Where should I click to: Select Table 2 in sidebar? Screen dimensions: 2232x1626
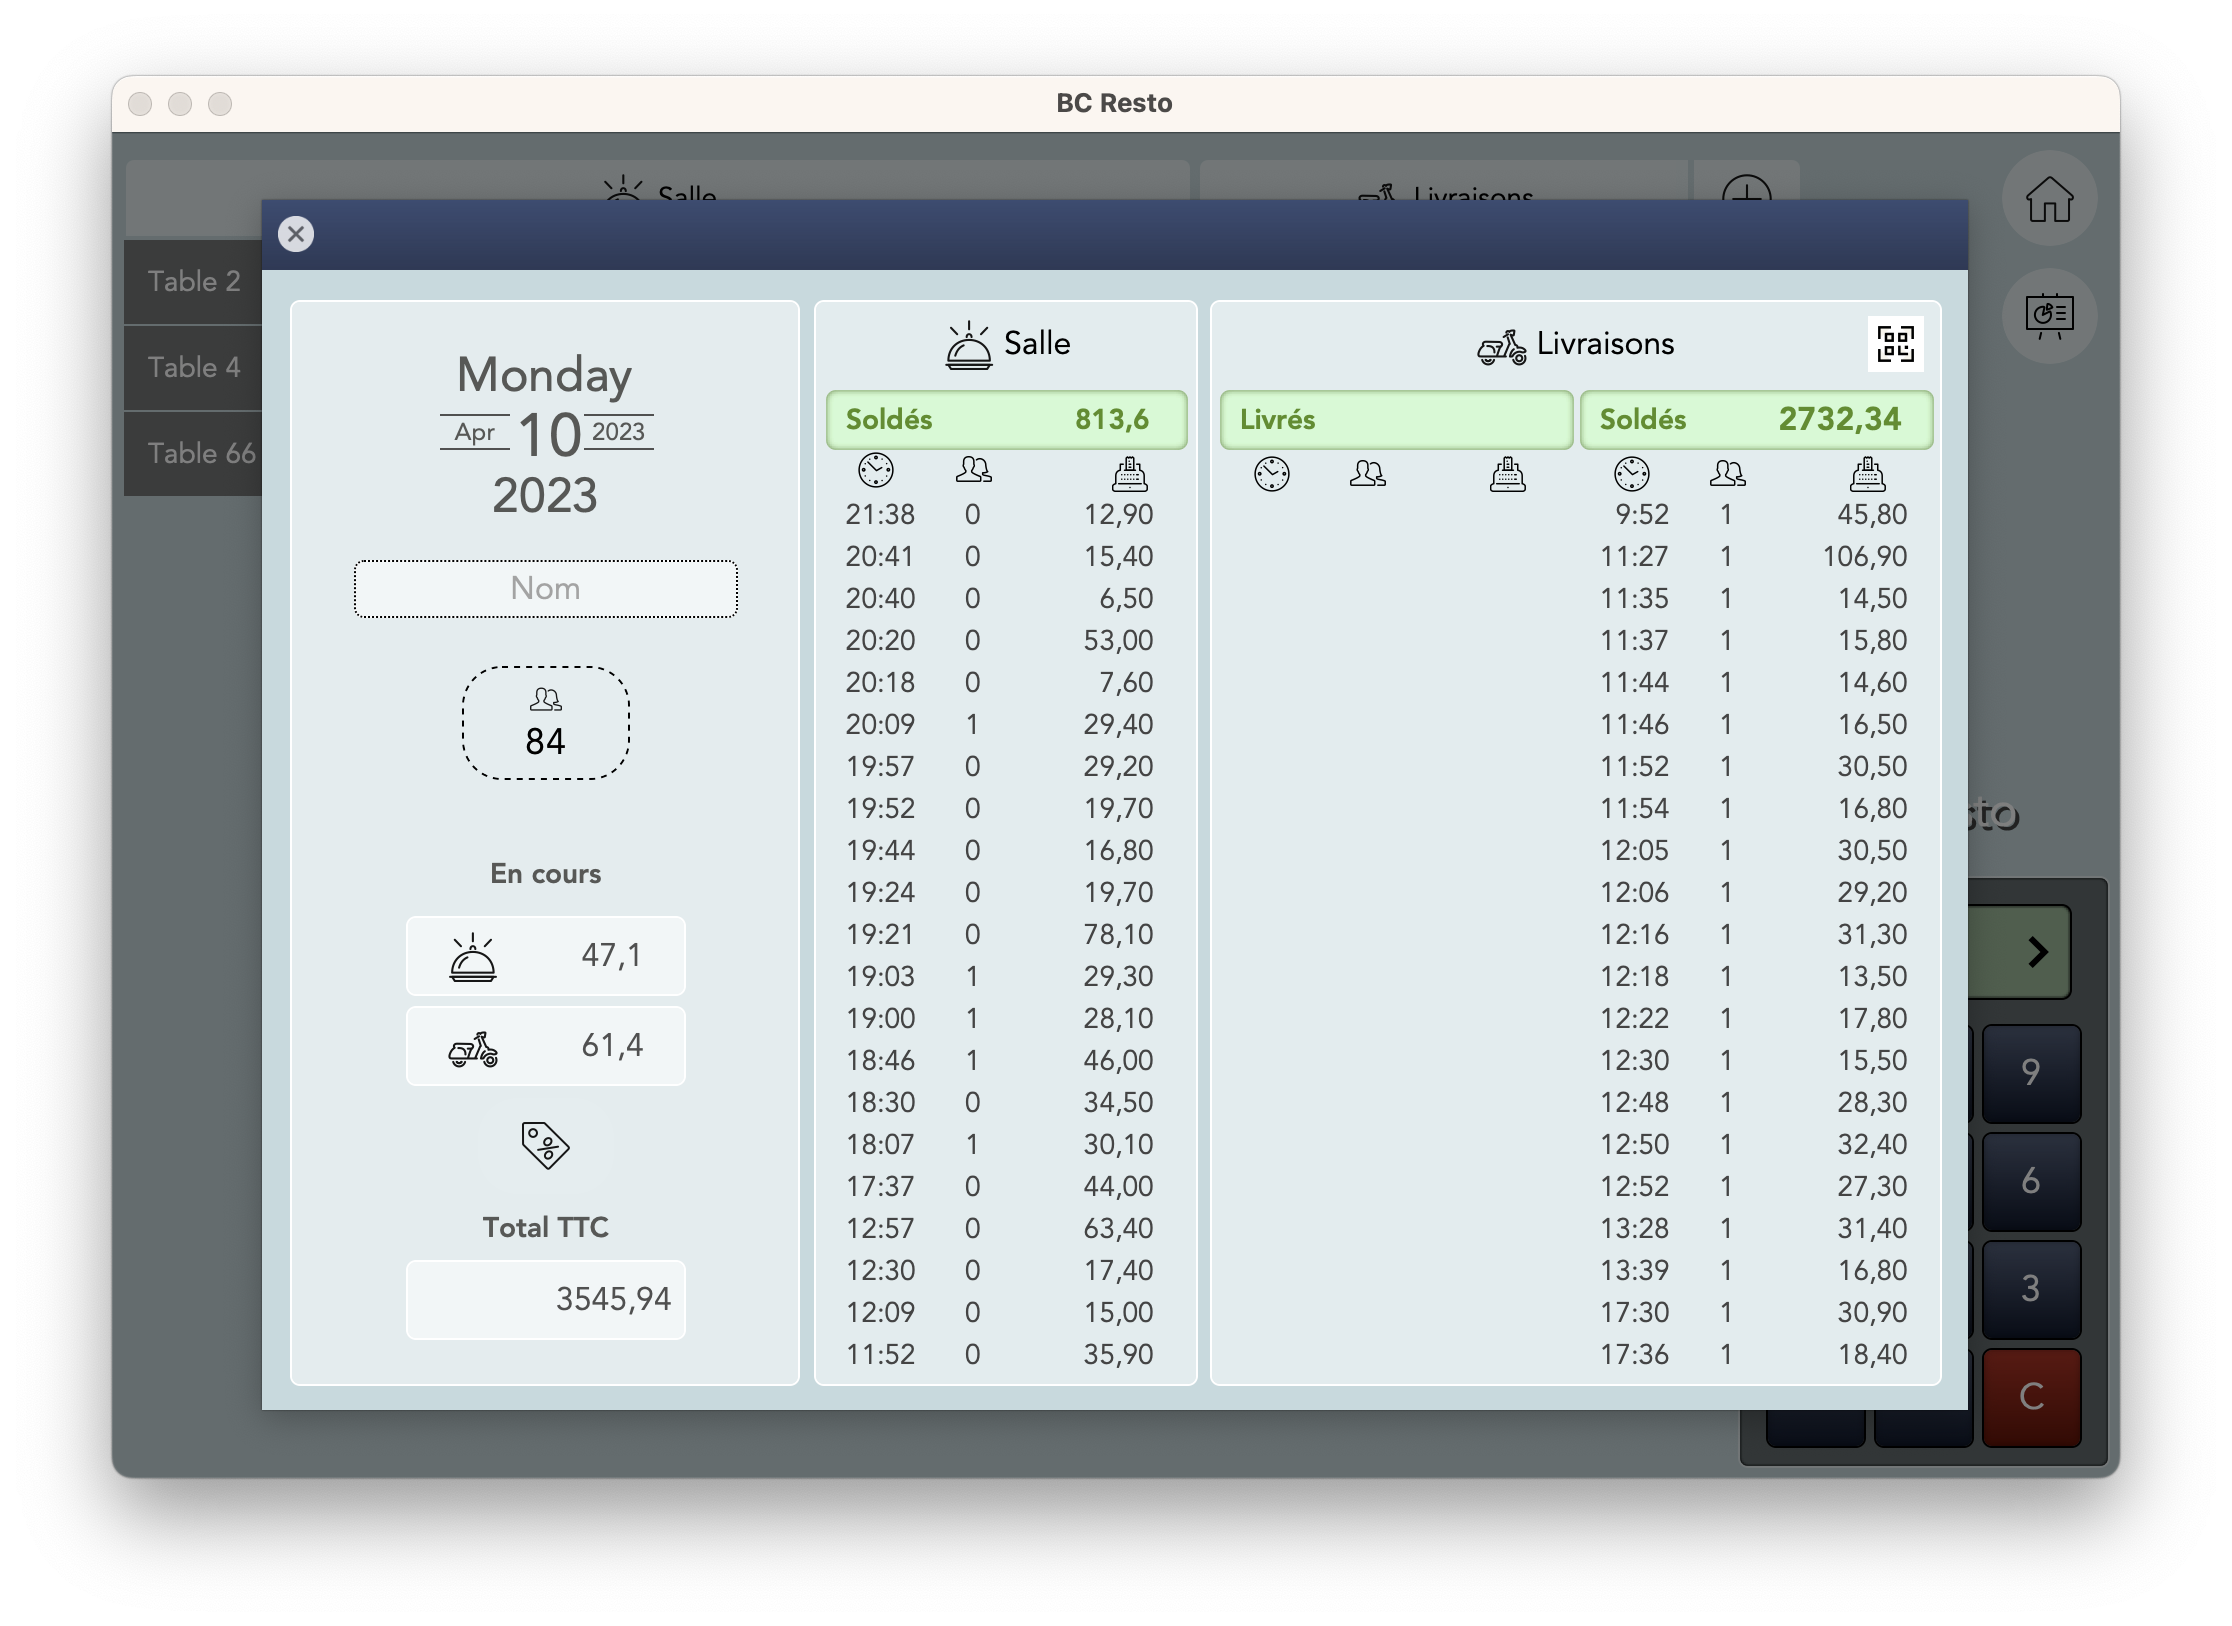pos(194,282)
